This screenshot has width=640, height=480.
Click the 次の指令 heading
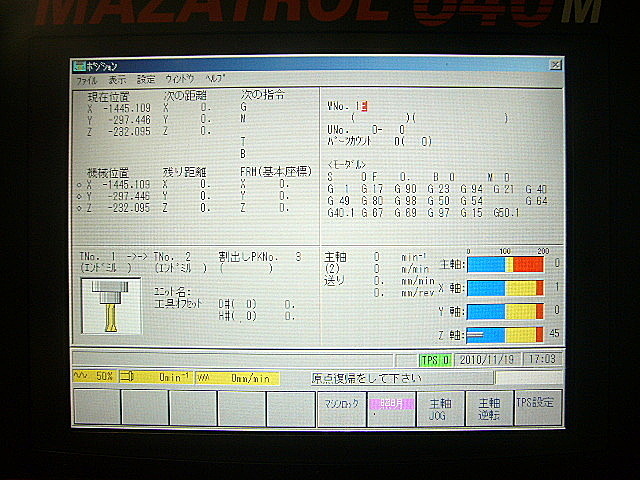(x=262, y=95)
